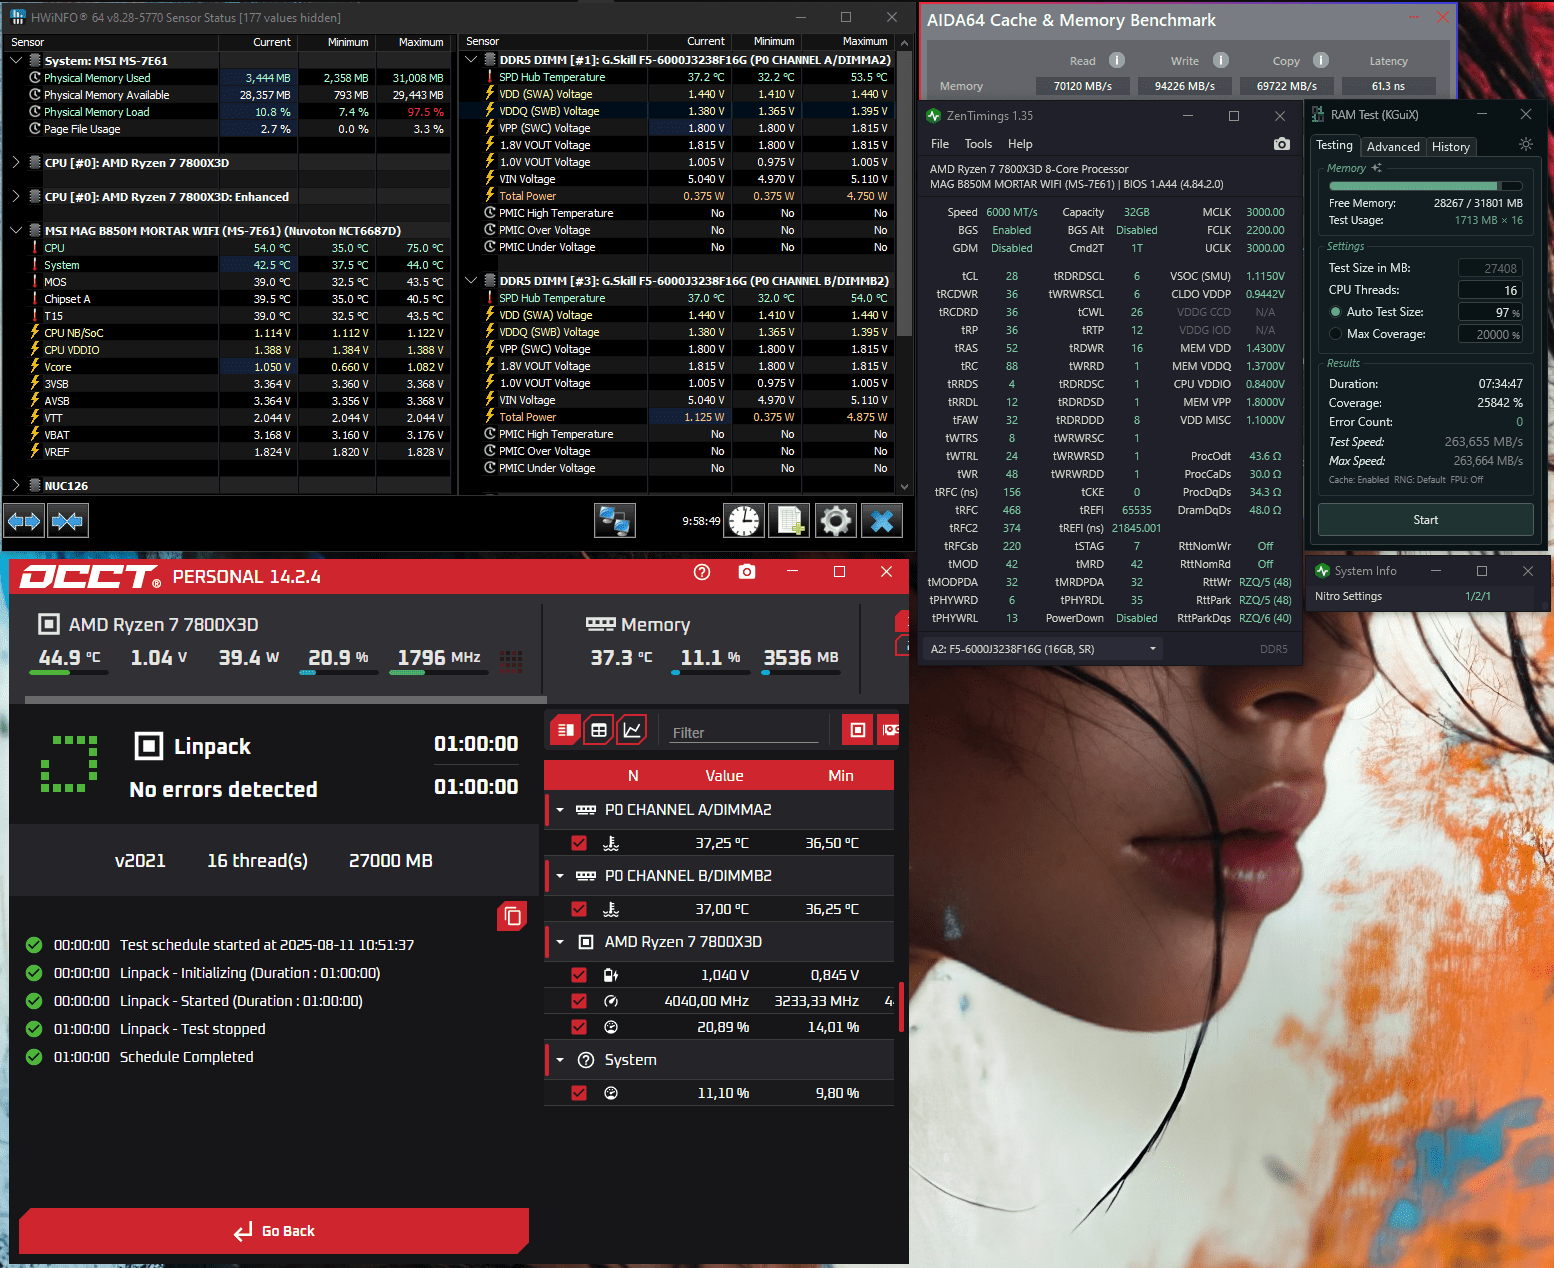Open ZenTimings File menu
The width and height of the screenshot is (1554, 1268).
940,144
